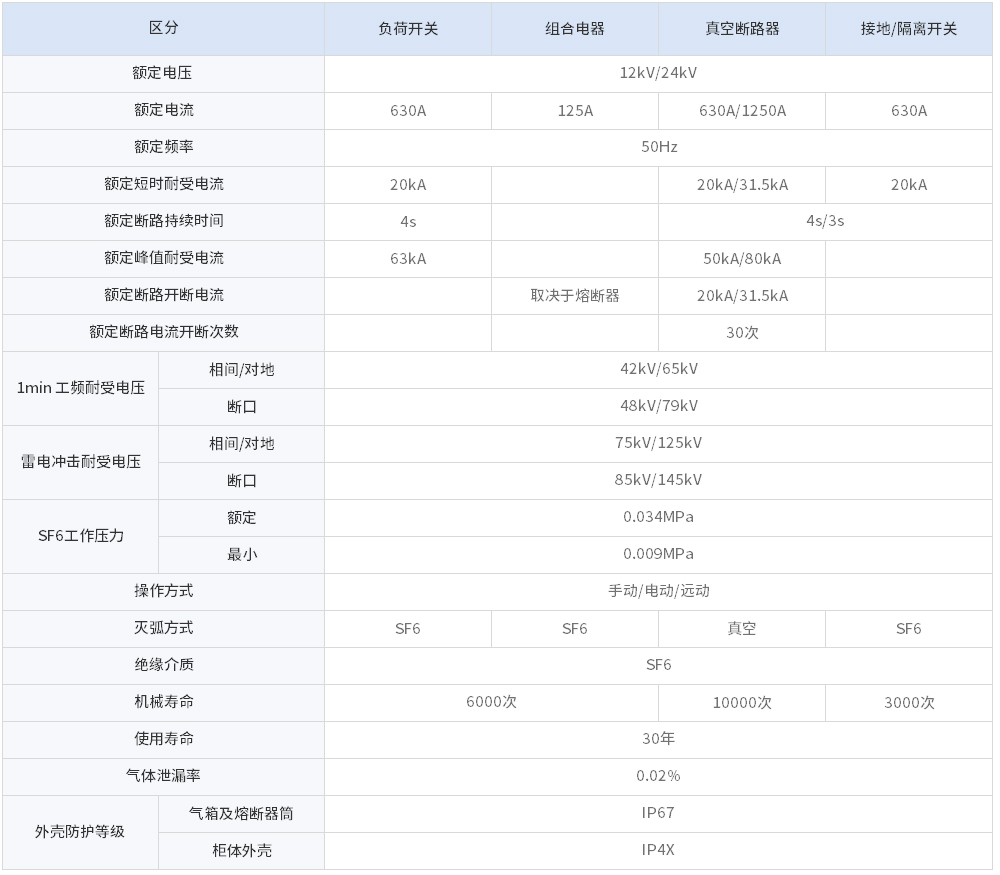
Task: Click the 额定电流 row label
Action: (x=163, y=110)
